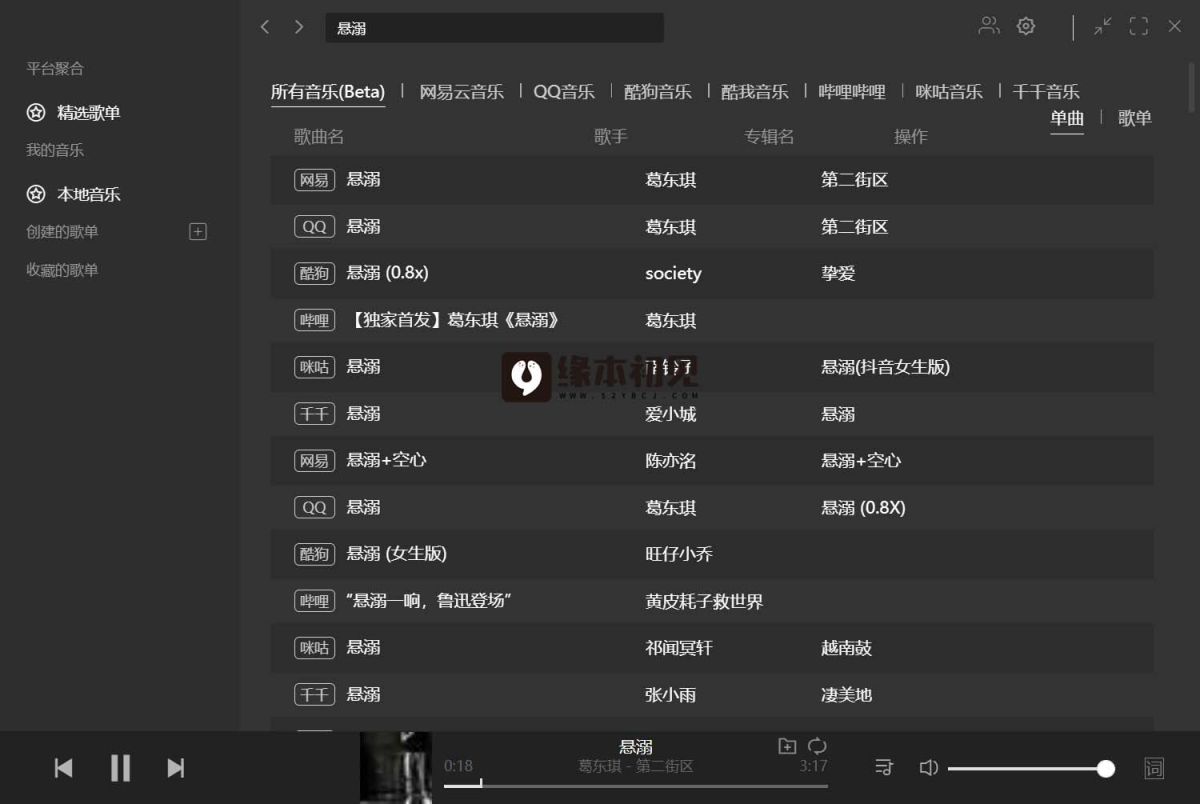Switch to the 网易云音乐 tab
This screenshot has width=1200, height=804.
462,92
